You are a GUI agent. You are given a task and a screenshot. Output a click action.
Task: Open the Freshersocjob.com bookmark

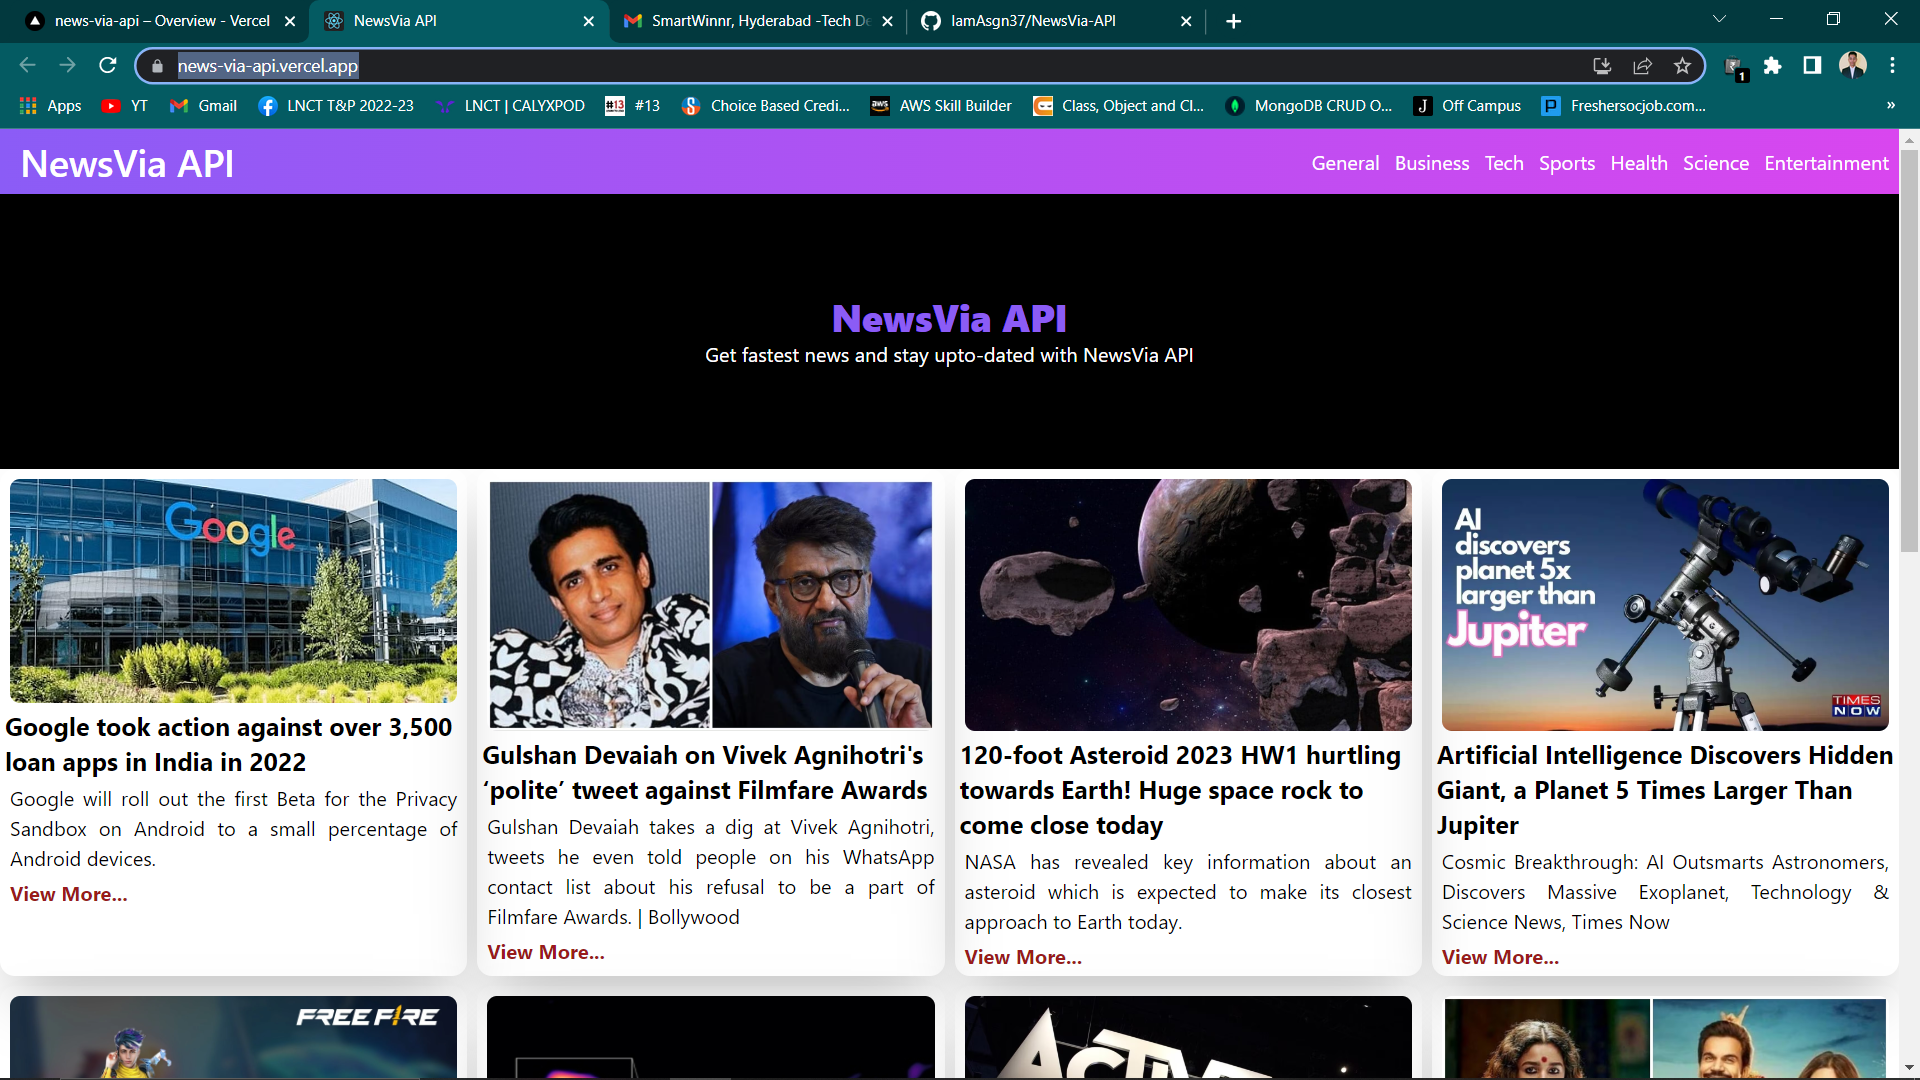coord(1624,106)
